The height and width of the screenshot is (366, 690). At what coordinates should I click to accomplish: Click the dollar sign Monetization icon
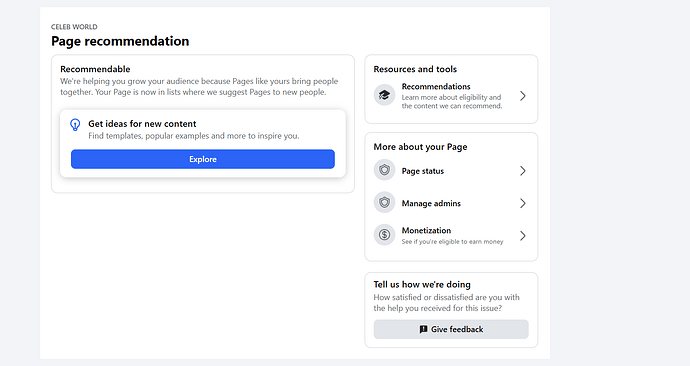pos(384,235)
